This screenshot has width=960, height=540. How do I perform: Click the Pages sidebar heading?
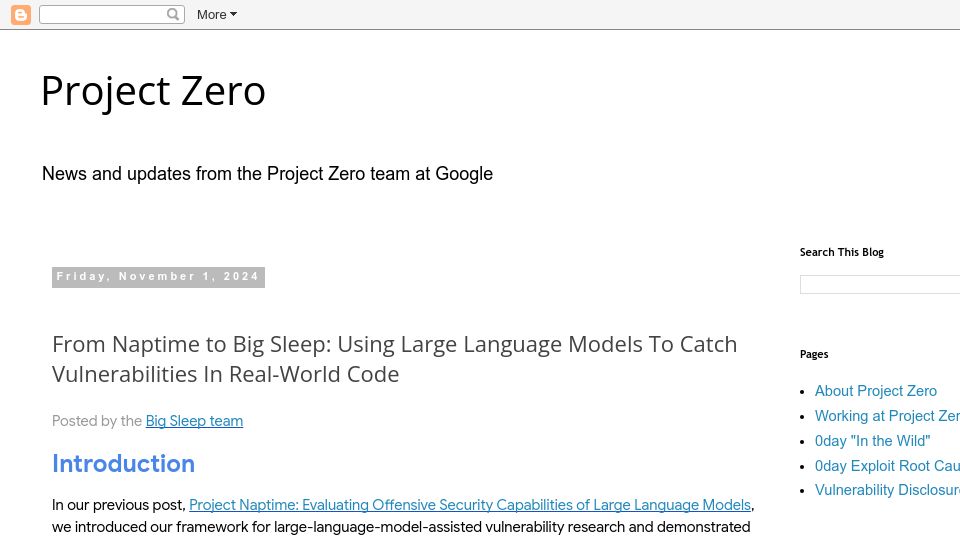point(814,354)
